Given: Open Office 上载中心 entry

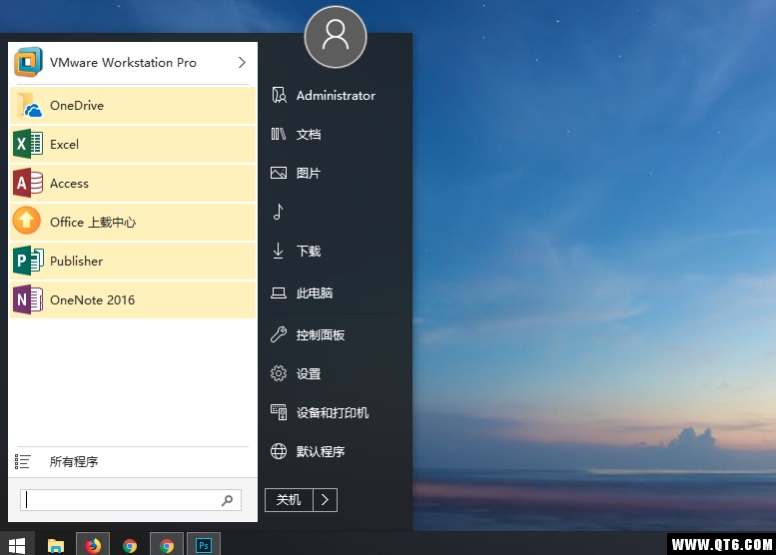Looking at the screenshot, I should tap(133, 222).
